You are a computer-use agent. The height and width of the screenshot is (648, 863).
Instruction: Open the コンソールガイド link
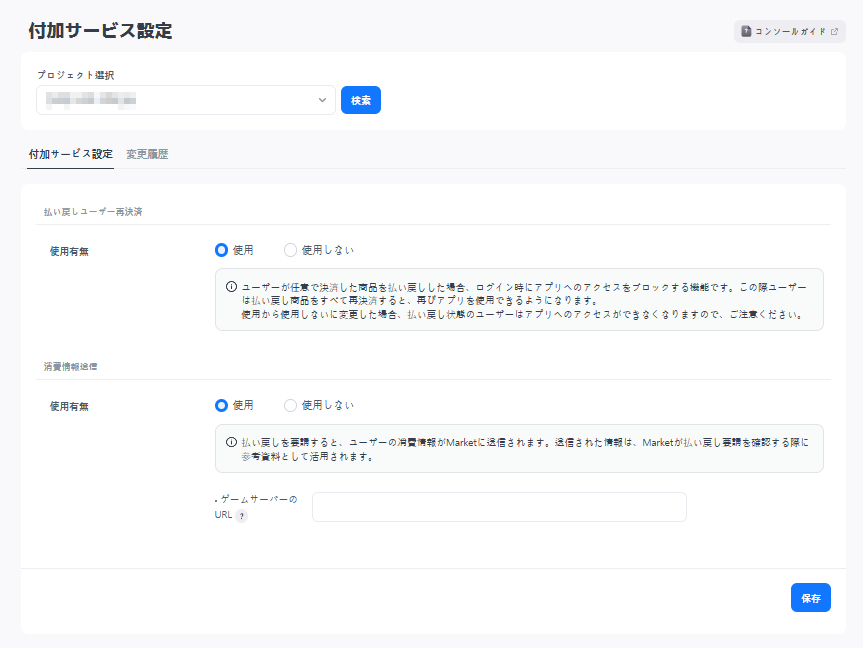pyautogui.click(x=789, y=32)
